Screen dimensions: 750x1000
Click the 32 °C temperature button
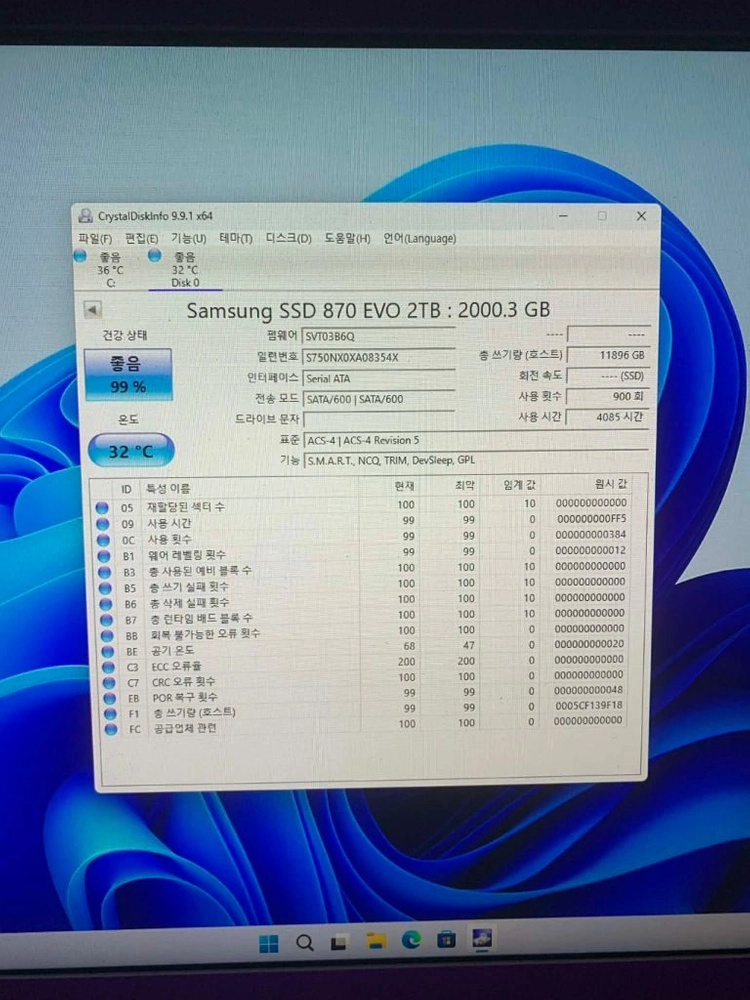point(131,451)
